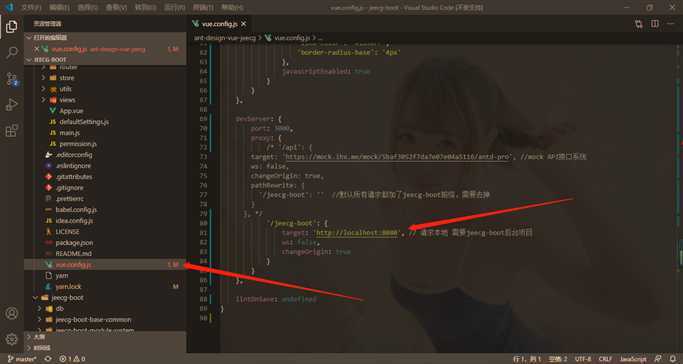Screen dimensions: 683x364
Task: Open notifications bell in status bar
Action: pos(673,359)
